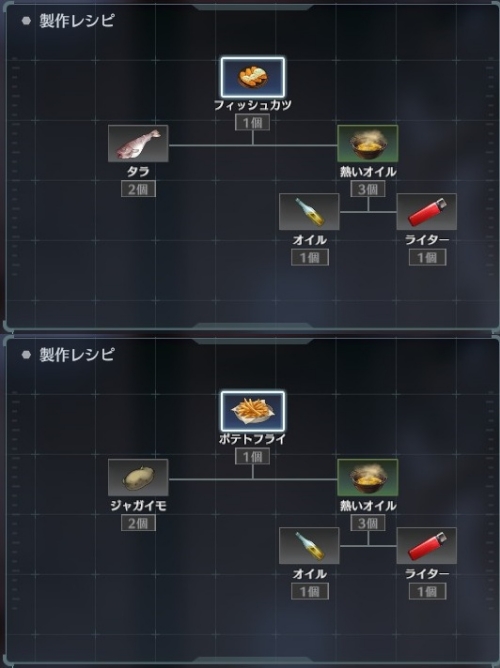Click the 2個 count under ジャガイモ

click(x=138, y=523)
